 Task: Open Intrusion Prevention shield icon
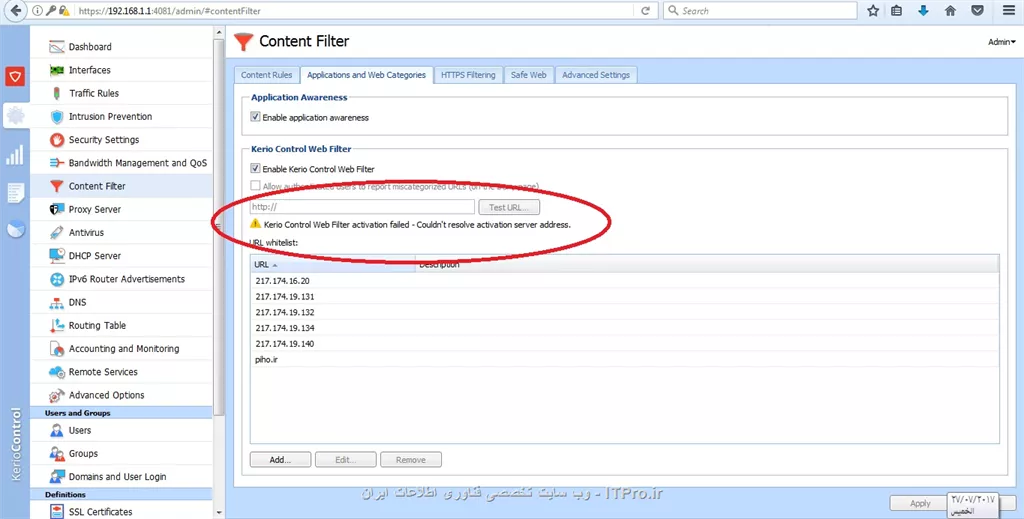(x=57, y=117)
